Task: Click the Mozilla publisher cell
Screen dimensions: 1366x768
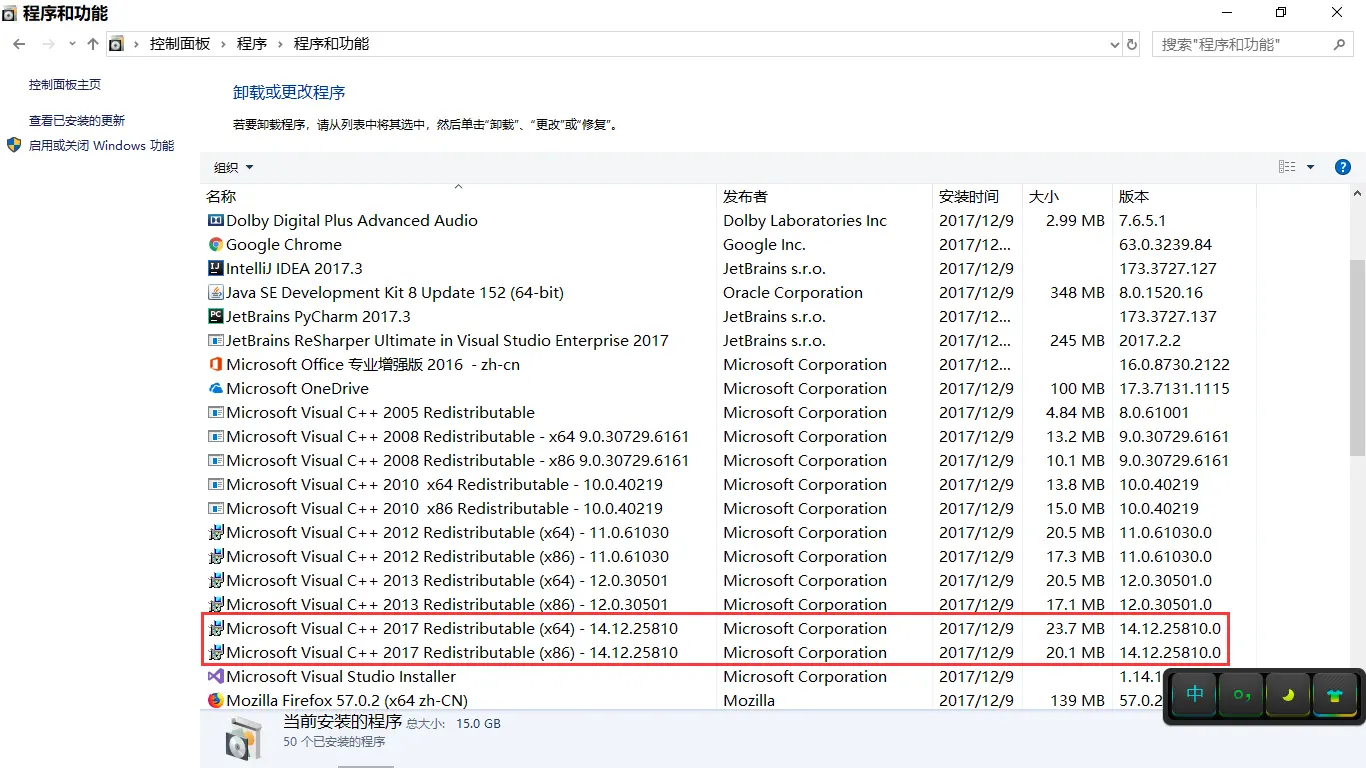Action: 749,700
